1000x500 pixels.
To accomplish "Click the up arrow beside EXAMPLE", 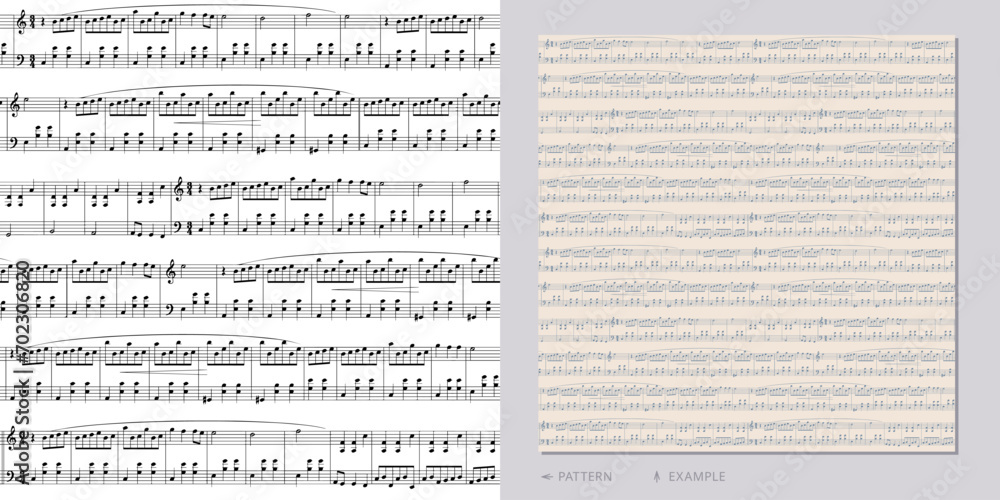I will pos(657,476).
